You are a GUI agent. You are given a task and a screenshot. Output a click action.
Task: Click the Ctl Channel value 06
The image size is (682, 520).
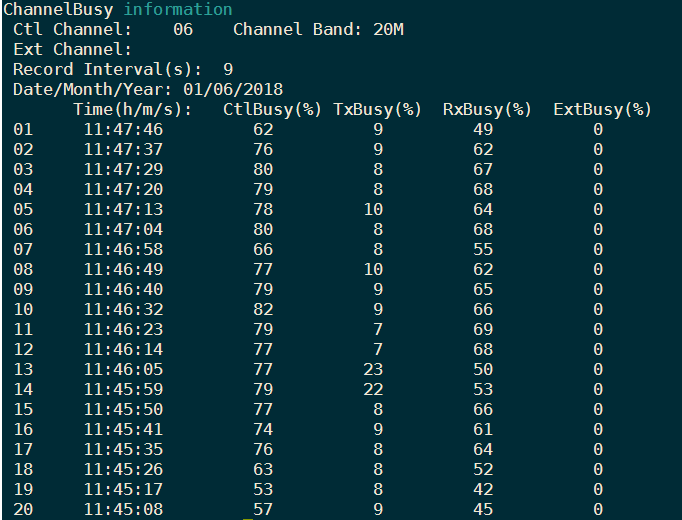183,29
